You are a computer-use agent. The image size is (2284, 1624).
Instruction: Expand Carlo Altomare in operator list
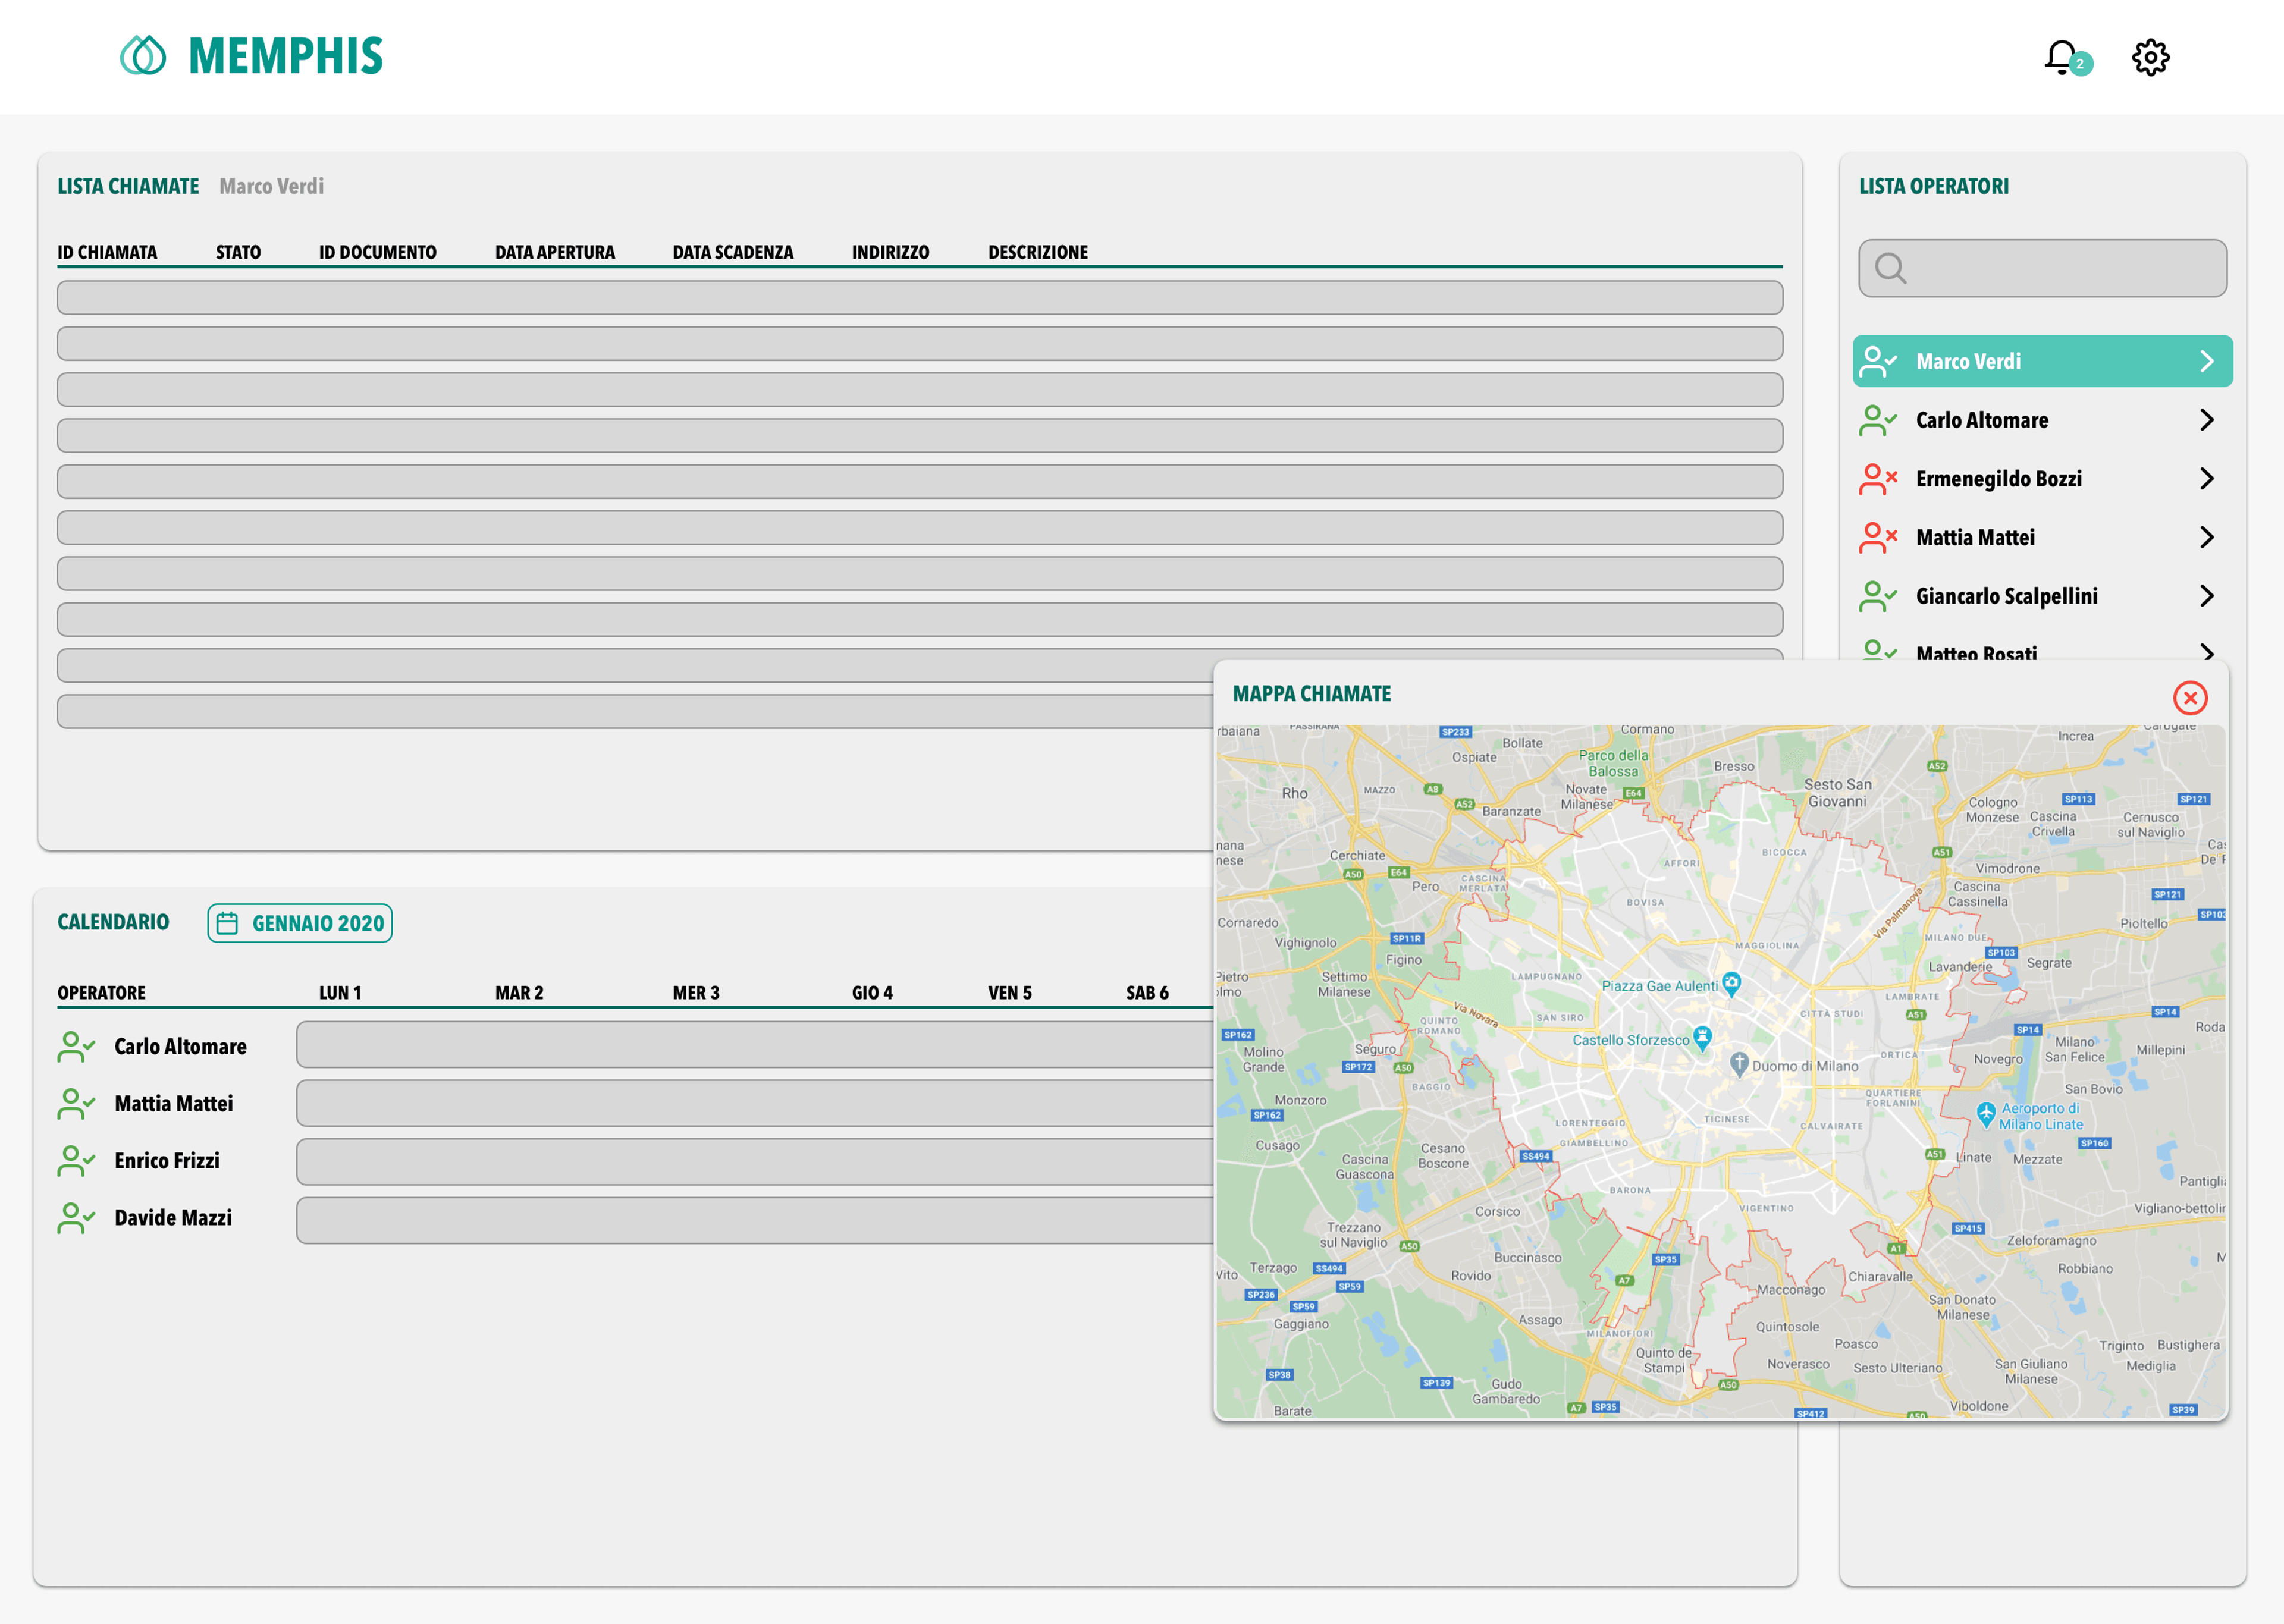click(x=2206, y=420)
